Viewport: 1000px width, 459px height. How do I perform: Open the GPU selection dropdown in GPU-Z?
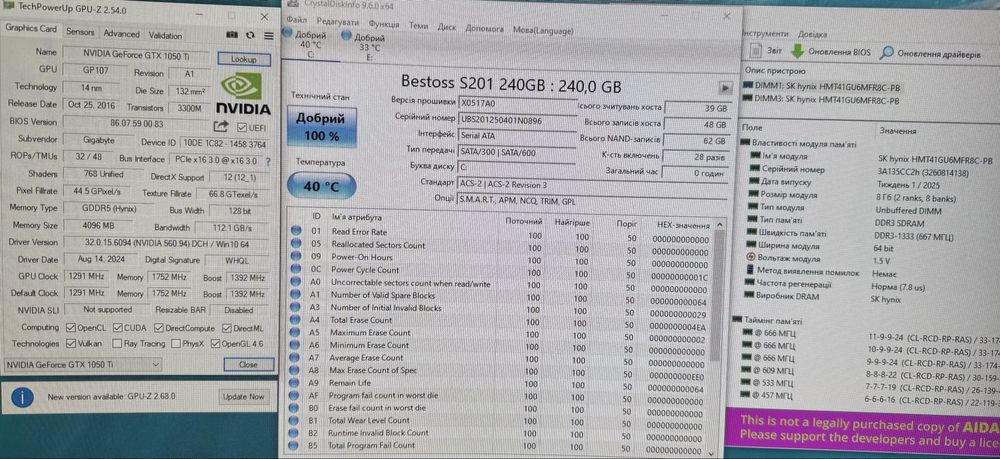pyautogui.click(x=83, y=364)
